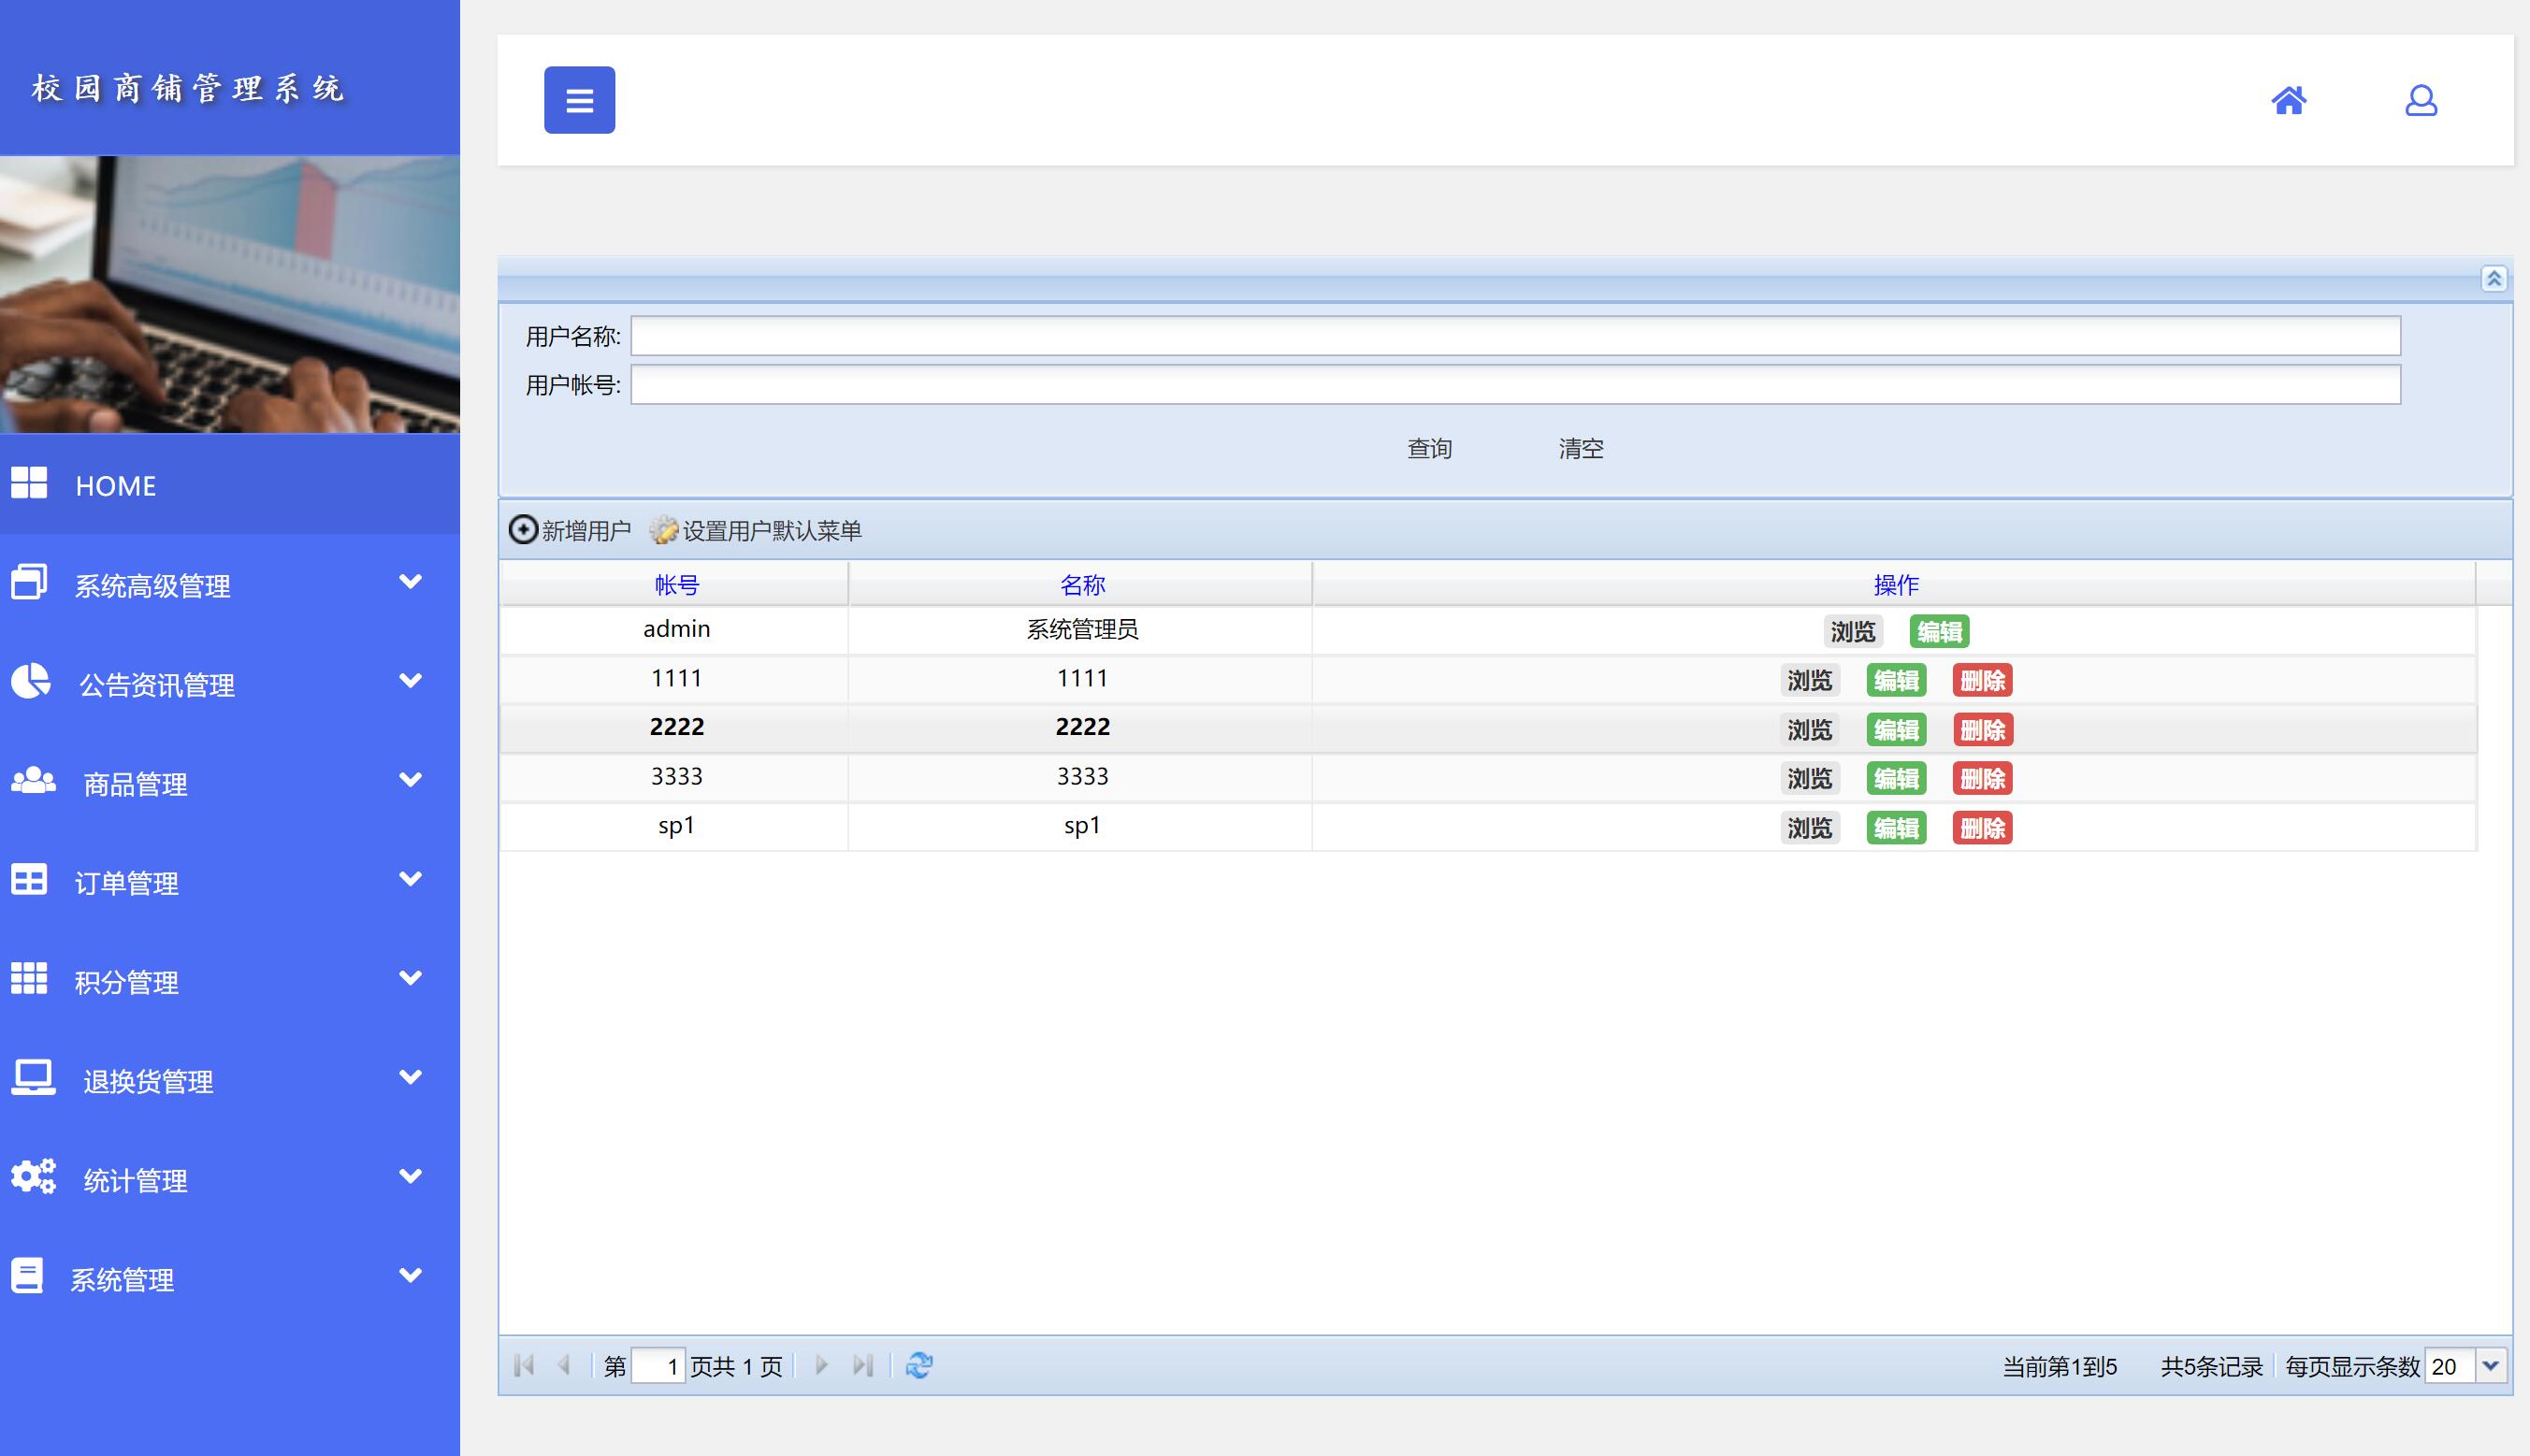This screenshot has width=2530, height=1456.
Task: Click 新增用户 add user button
Action: click(x=570, y=530)
